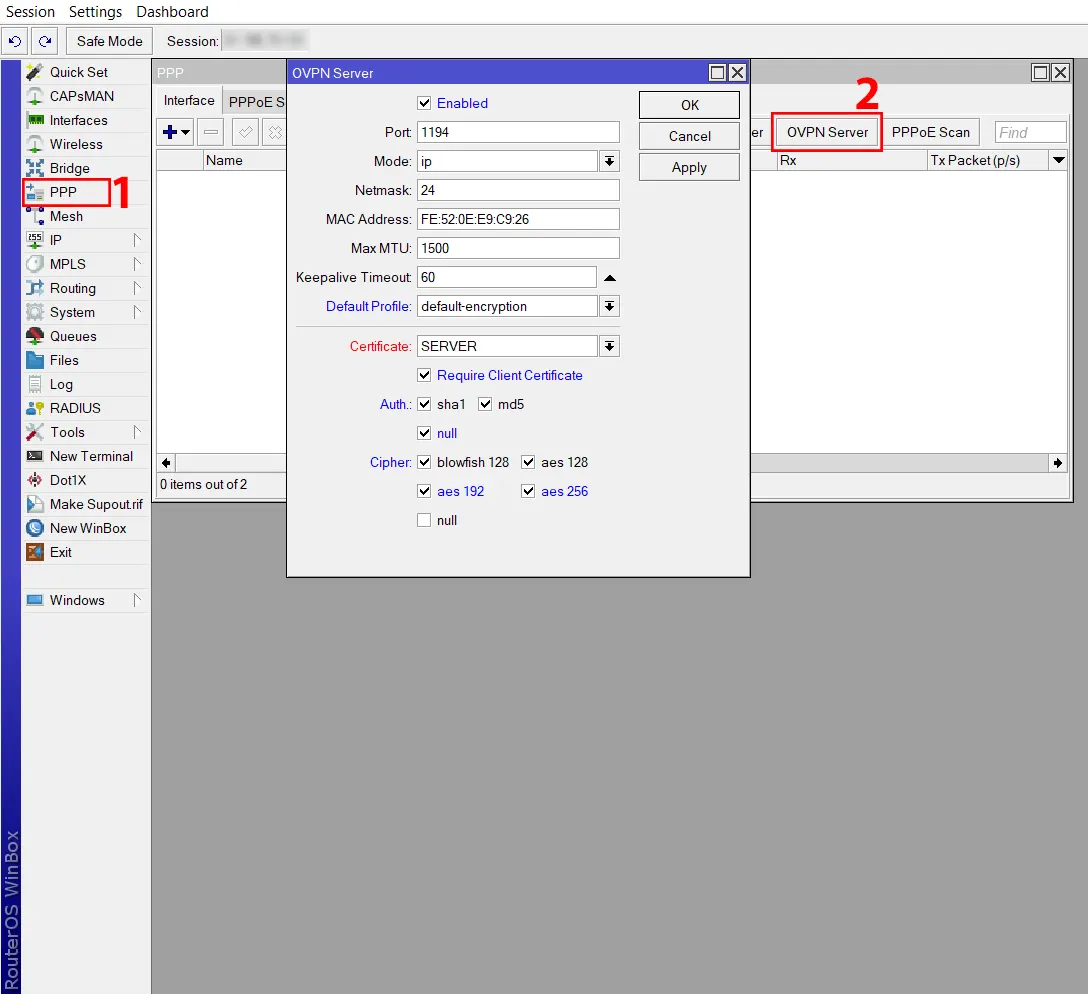Open the Mode dropdown
Screen dimensions: 1088x994
609,160
